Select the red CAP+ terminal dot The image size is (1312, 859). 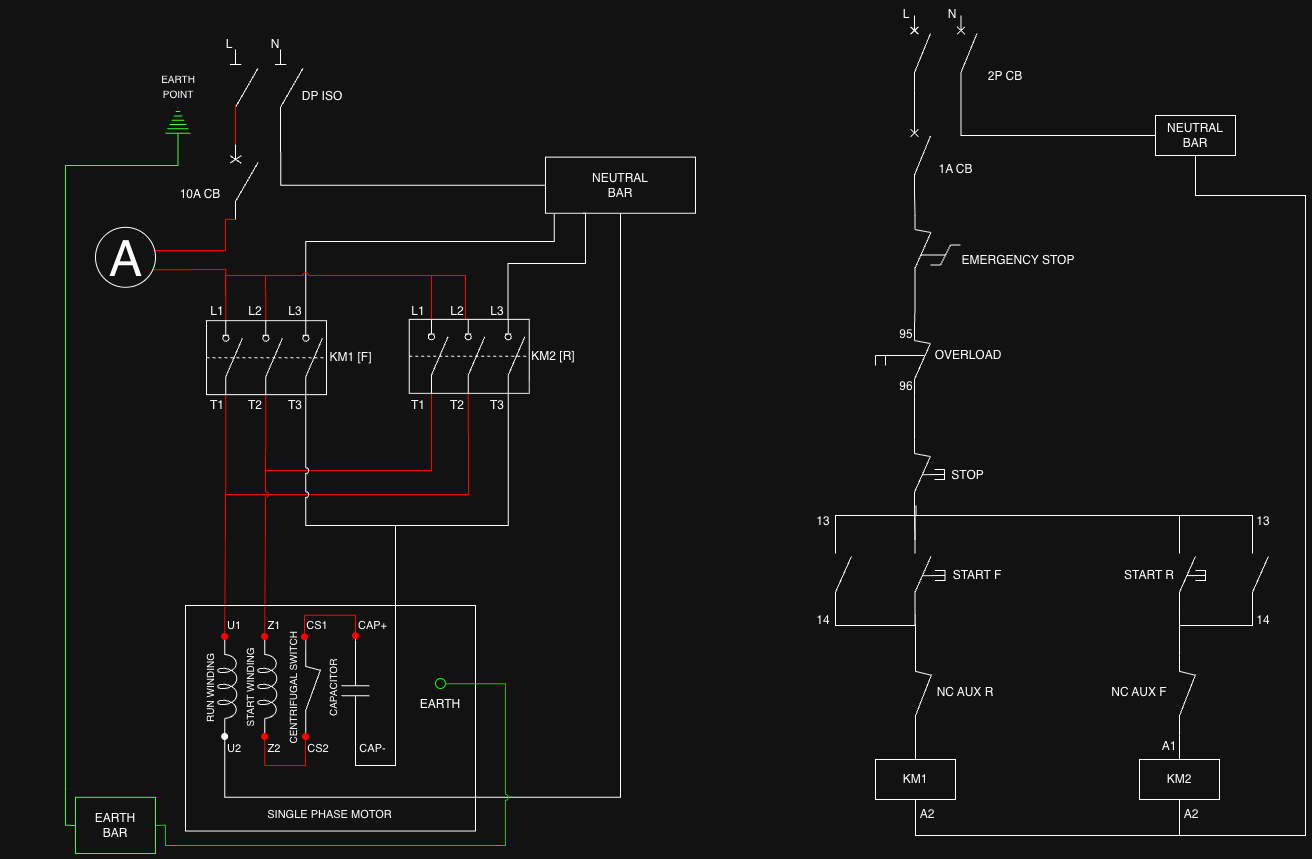(355, 636)
